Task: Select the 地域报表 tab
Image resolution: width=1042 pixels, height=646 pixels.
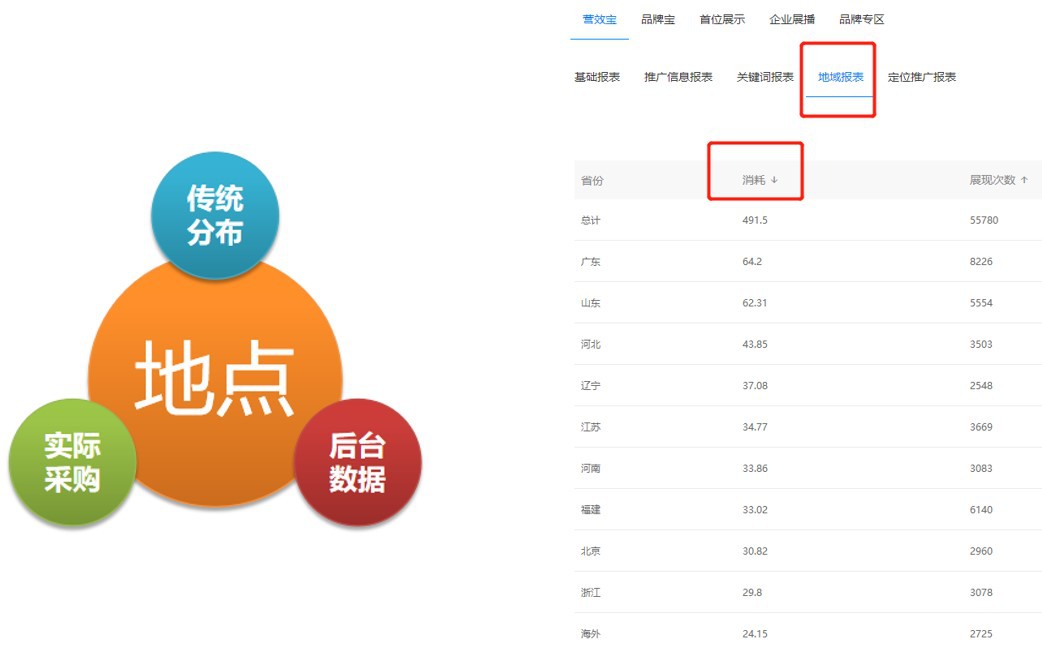Action: [840, 78]
